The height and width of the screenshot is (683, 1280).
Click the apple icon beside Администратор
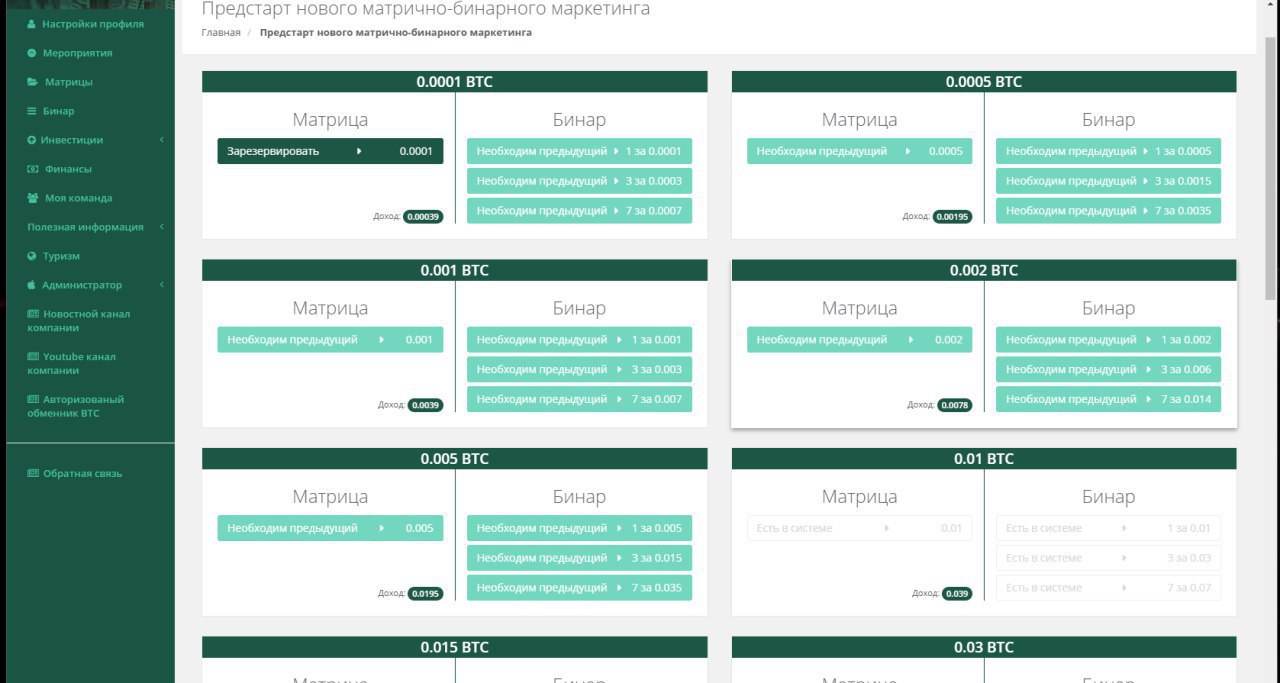(x=32, y=285)
